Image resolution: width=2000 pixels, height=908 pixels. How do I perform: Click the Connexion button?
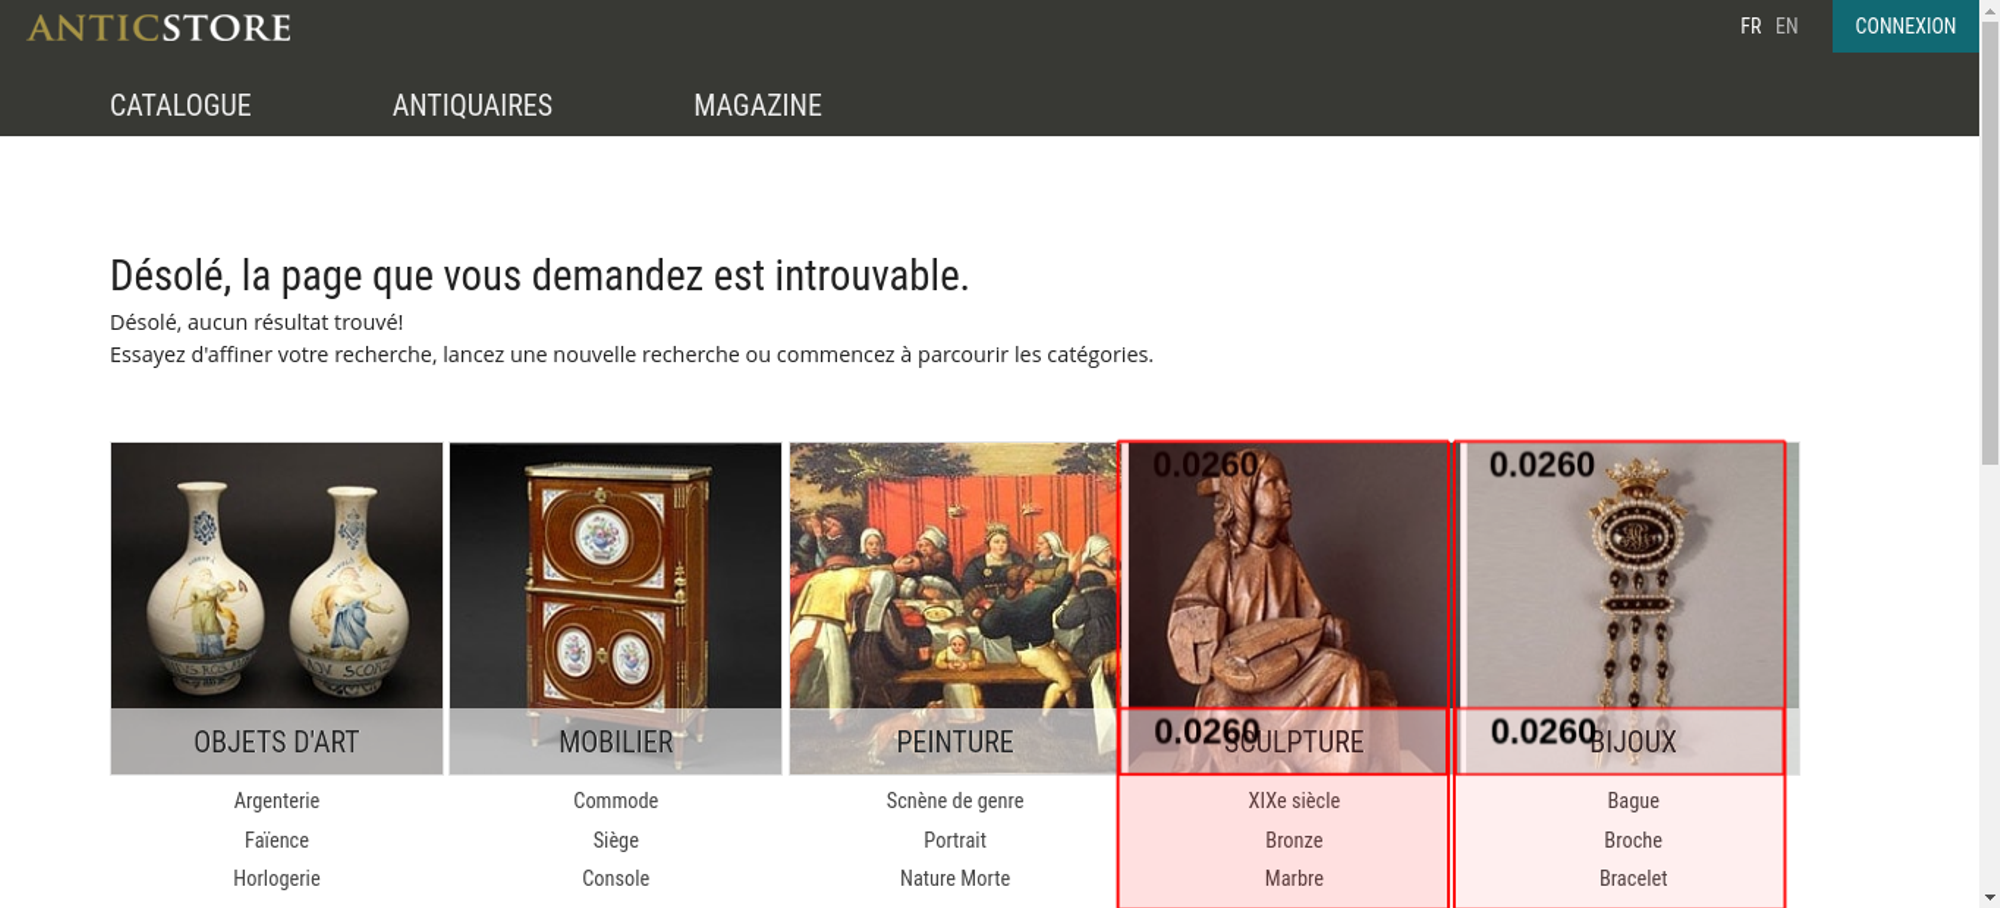pos(1905,26)
